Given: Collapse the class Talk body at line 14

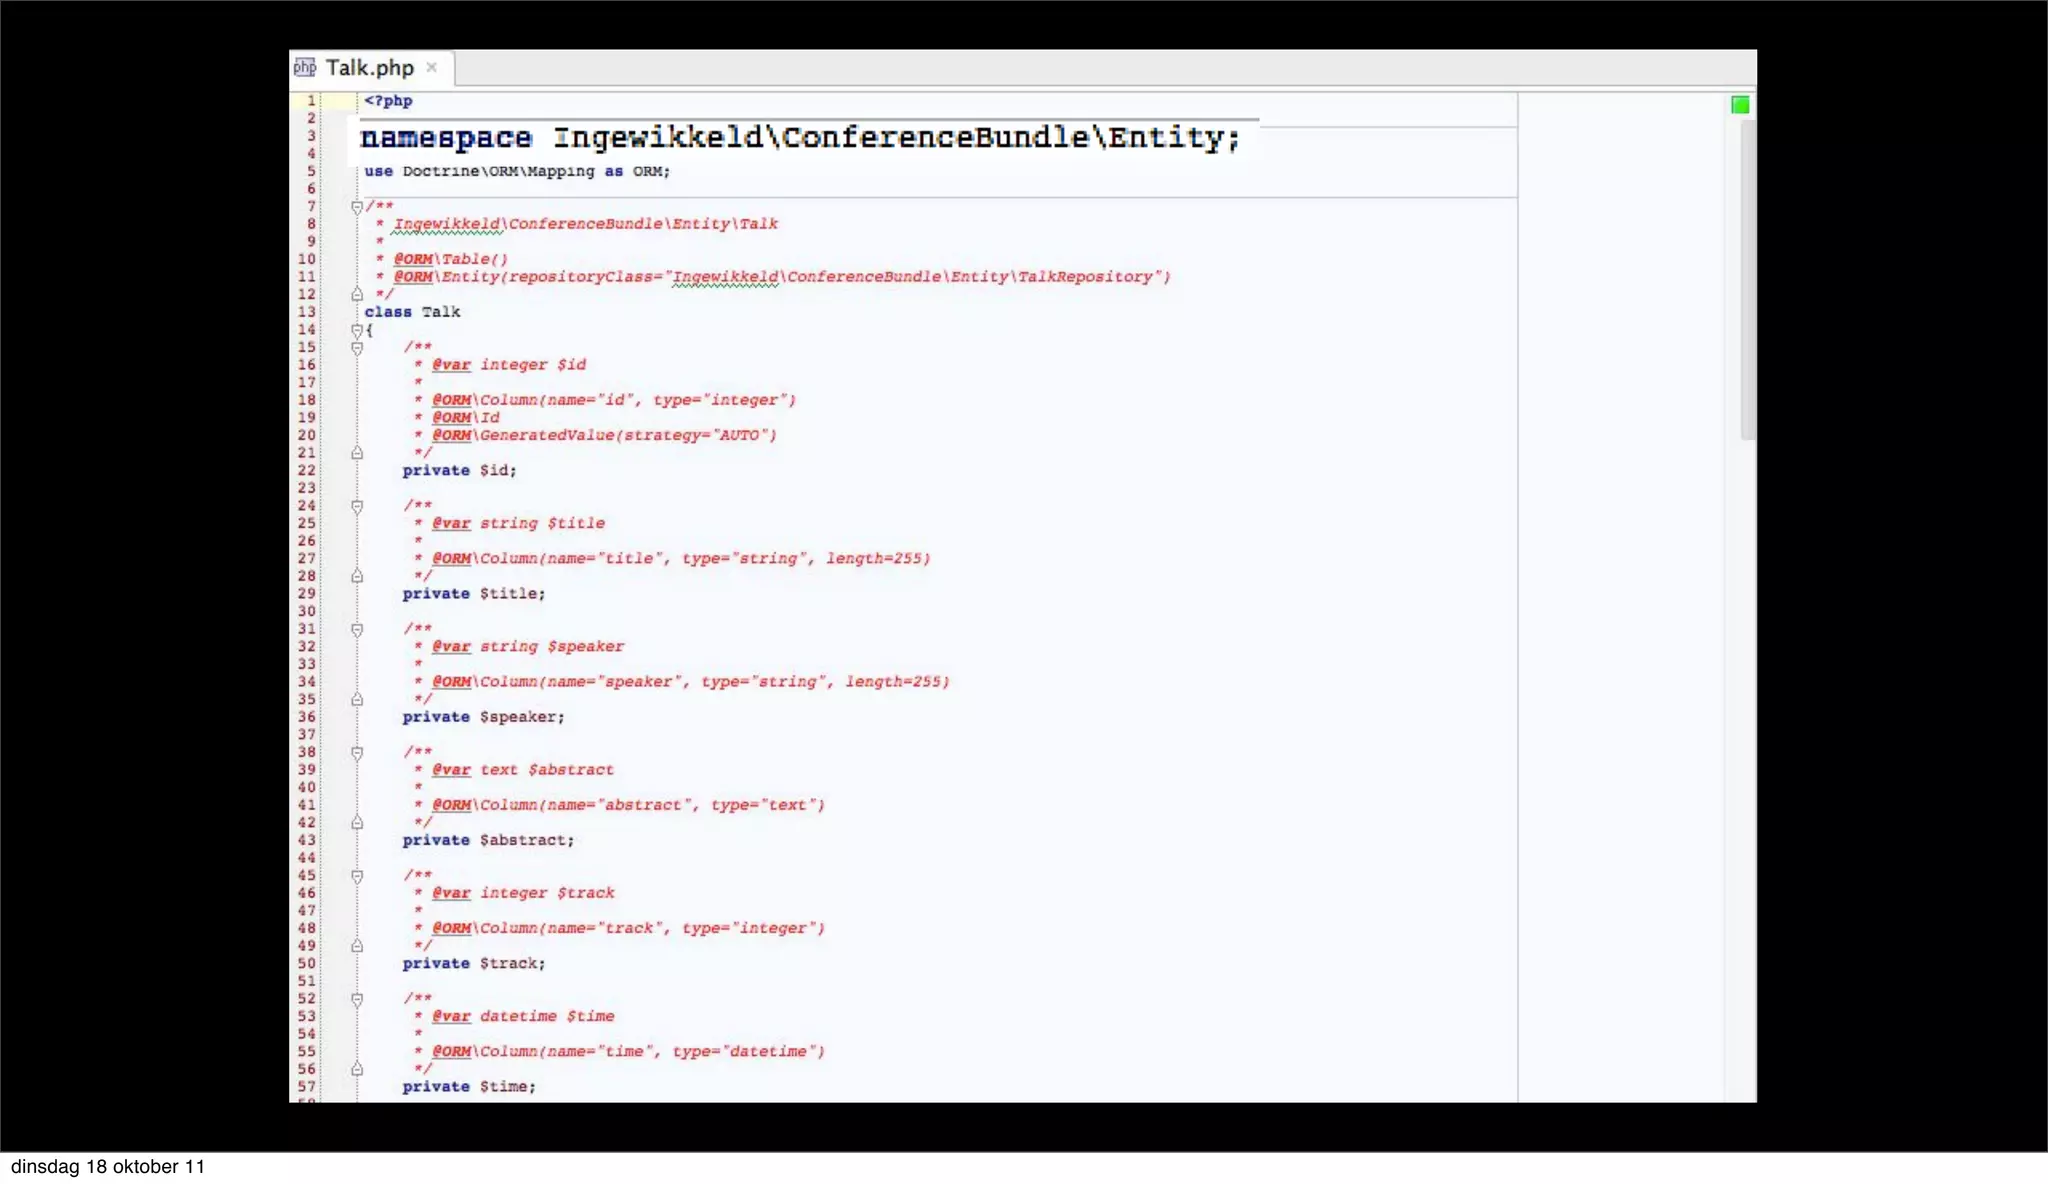Looking at the screenshot, I should click(x=357, y=330).
